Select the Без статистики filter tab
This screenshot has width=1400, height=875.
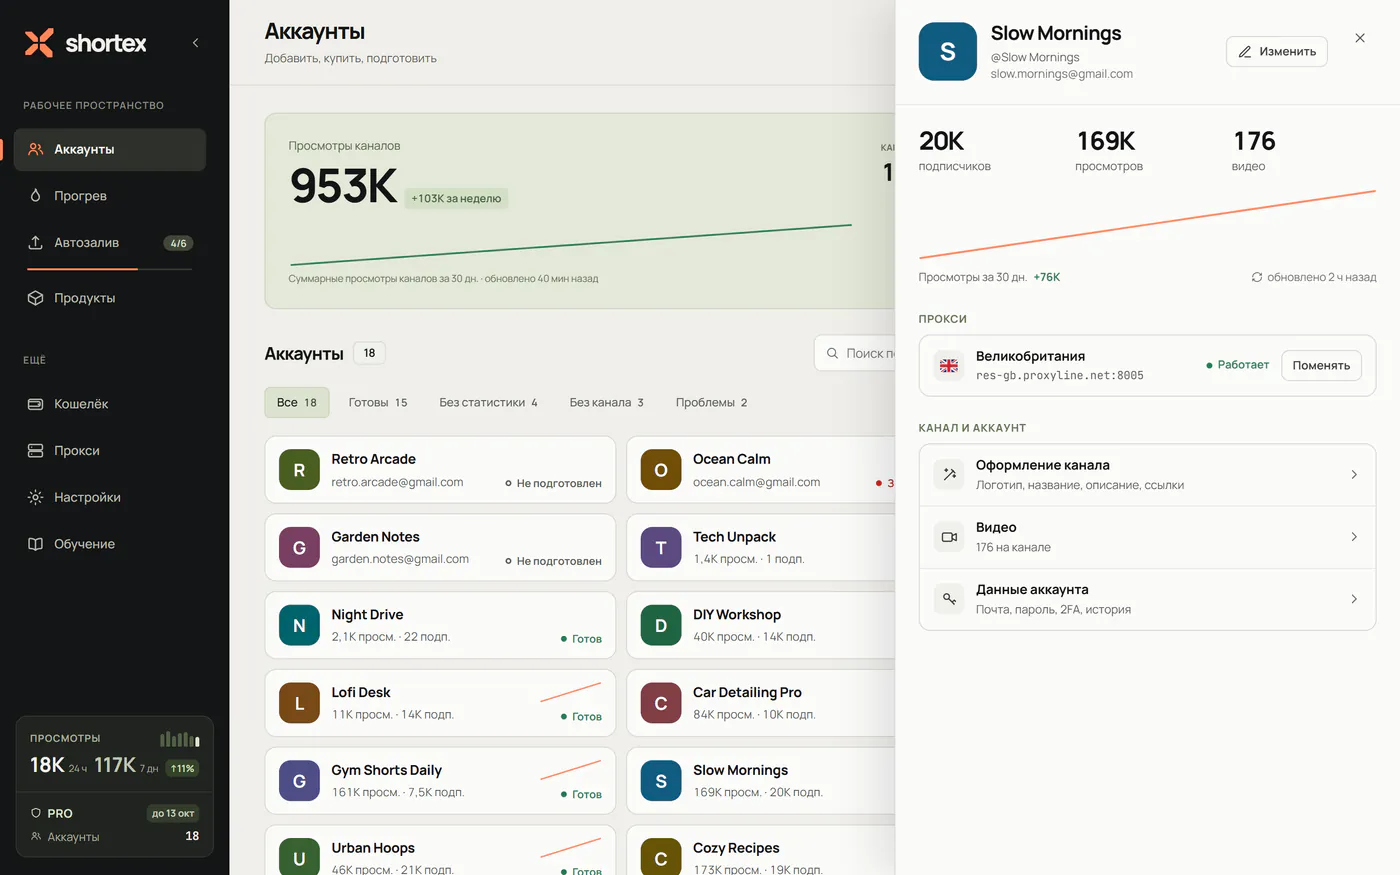pos(488,402)
